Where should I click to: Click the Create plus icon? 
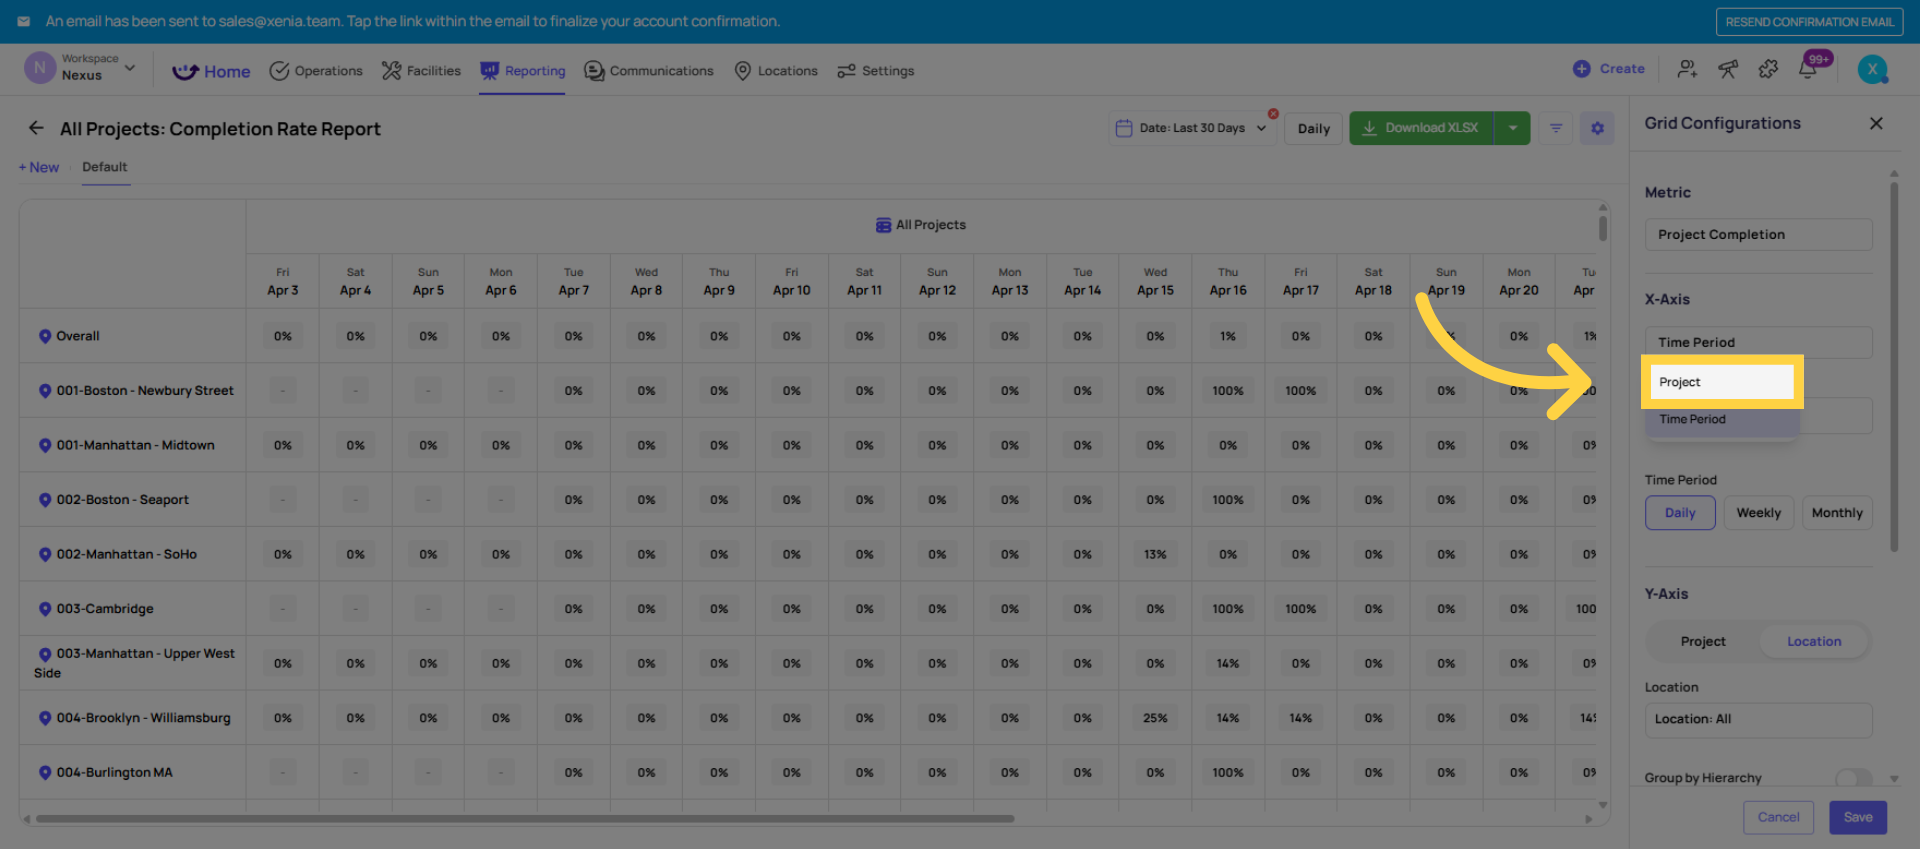click(x=1581, y=69)
